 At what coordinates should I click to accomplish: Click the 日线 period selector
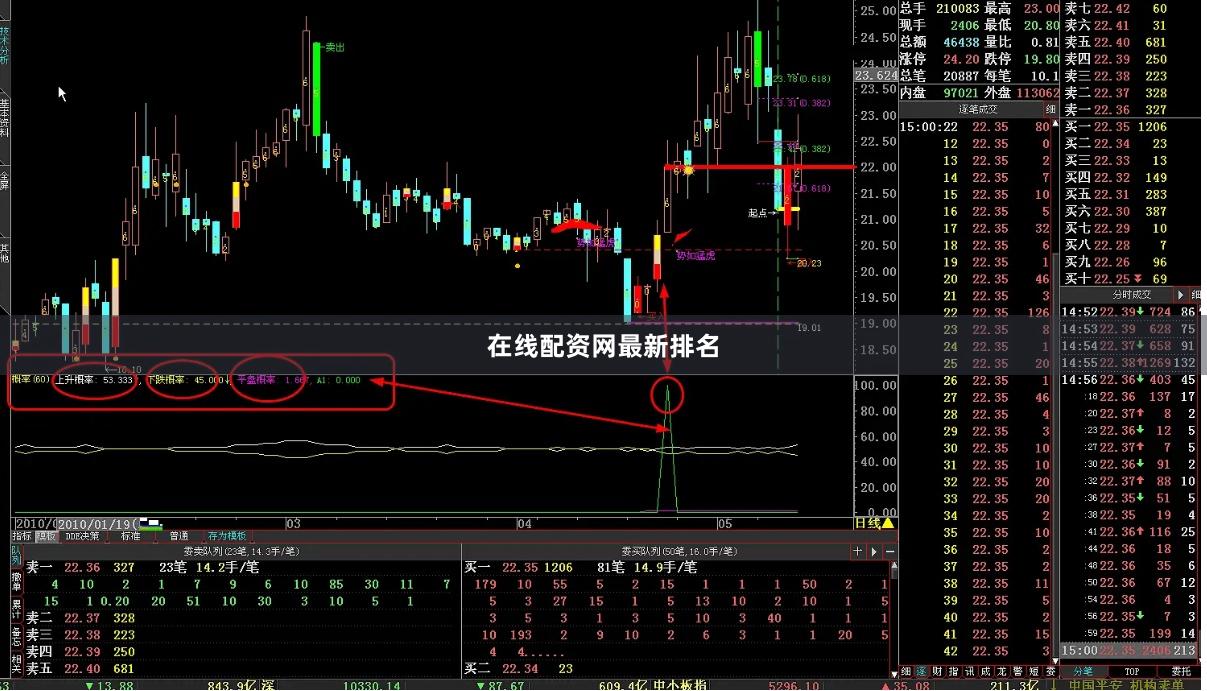coord(866,523)
